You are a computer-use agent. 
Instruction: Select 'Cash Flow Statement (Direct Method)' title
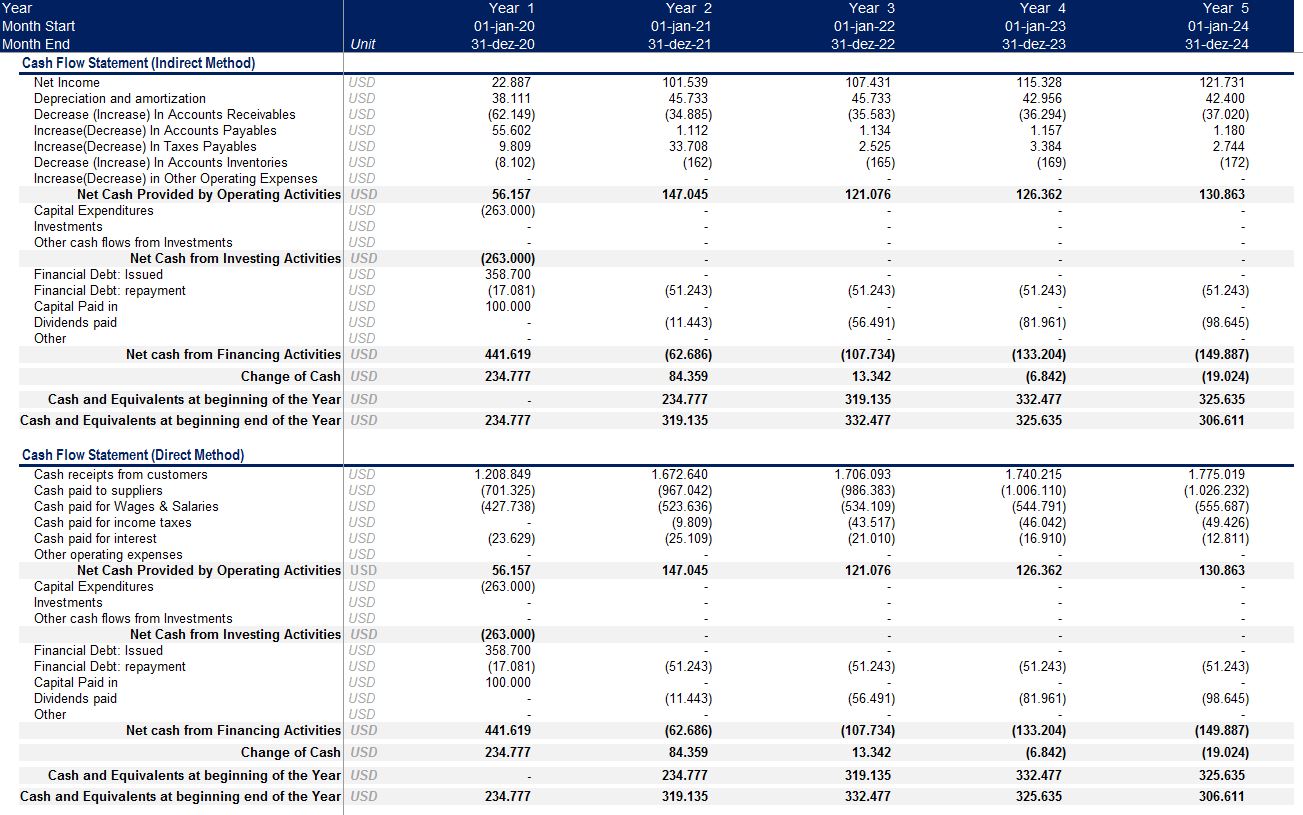pos(133,455)
